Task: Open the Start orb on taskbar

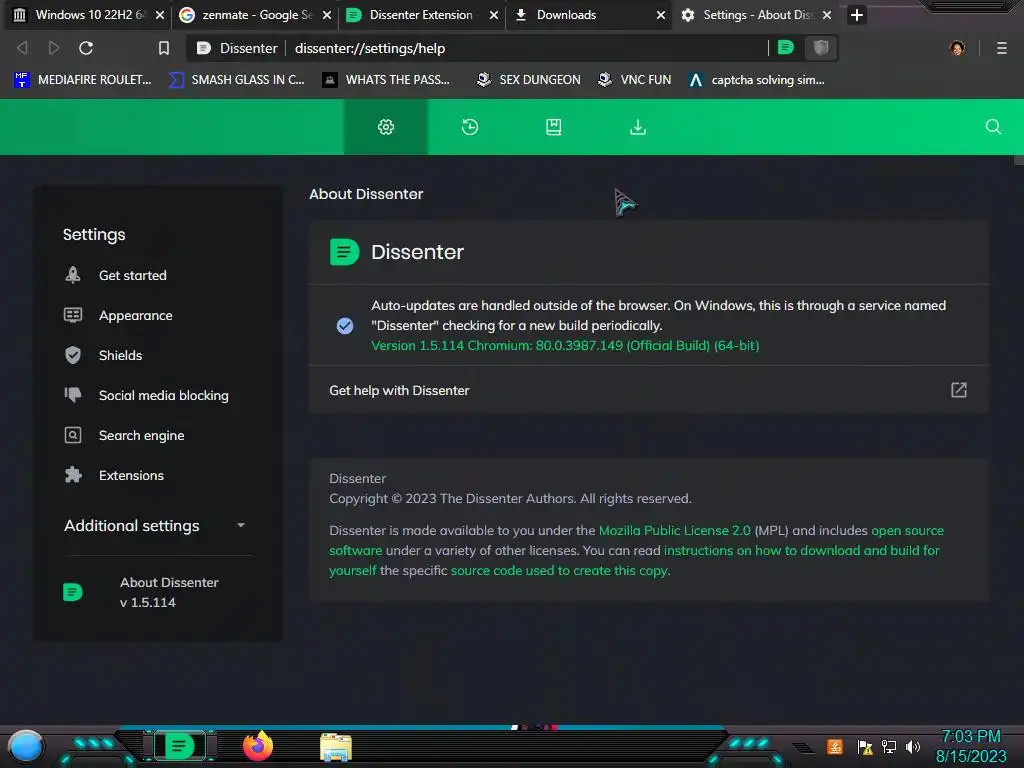Action: coord(25,746)
